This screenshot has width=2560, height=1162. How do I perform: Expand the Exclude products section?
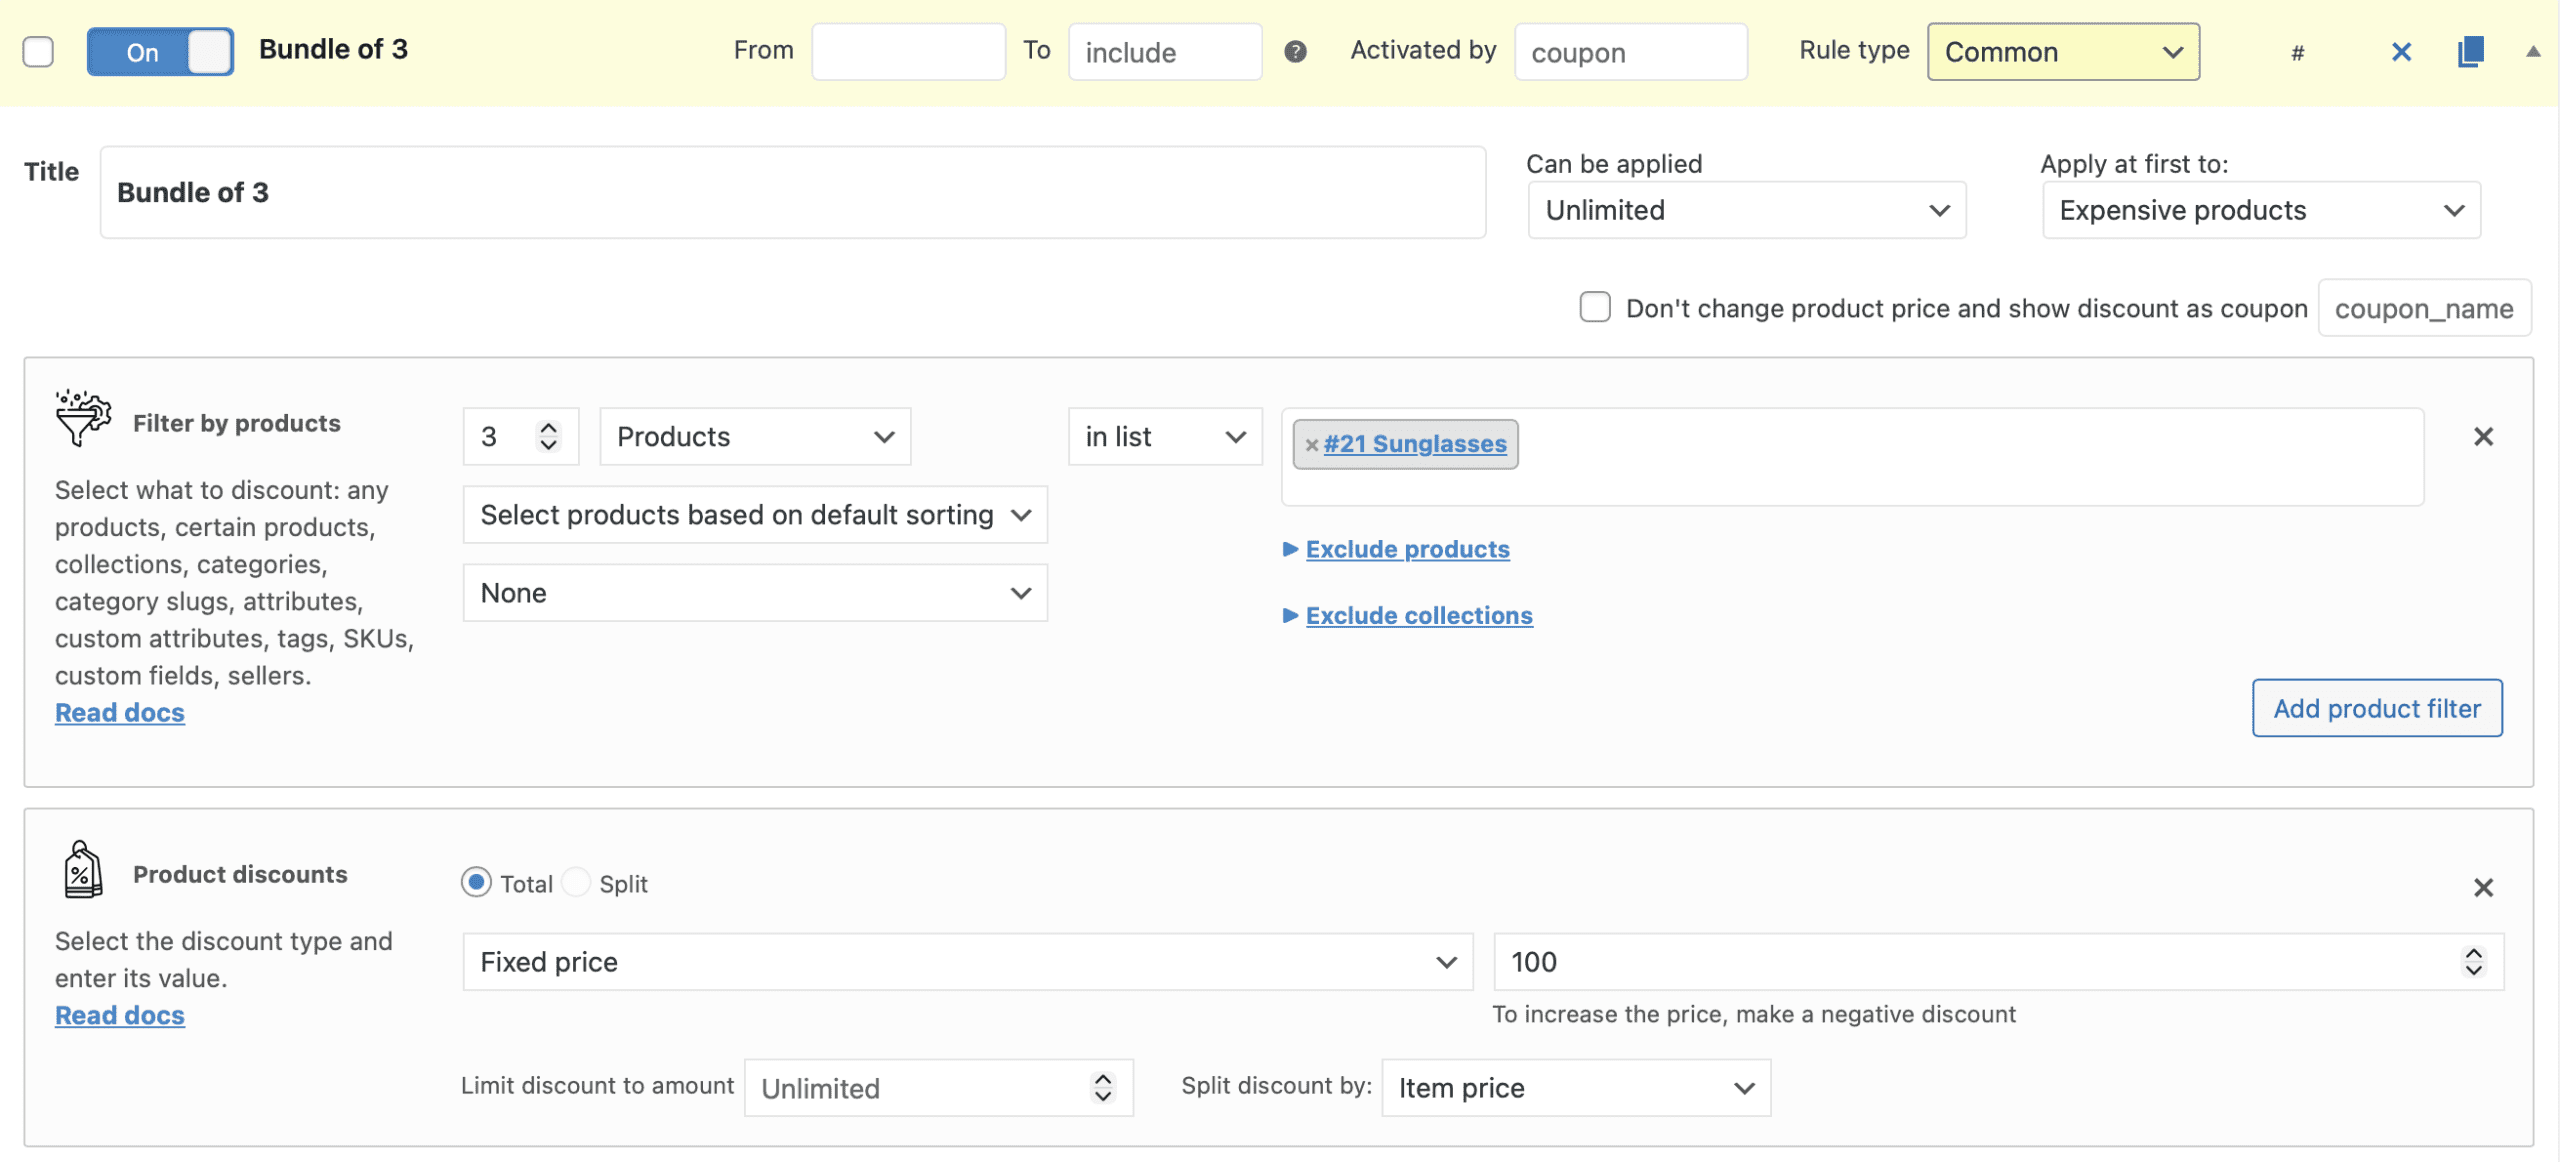1406,549
